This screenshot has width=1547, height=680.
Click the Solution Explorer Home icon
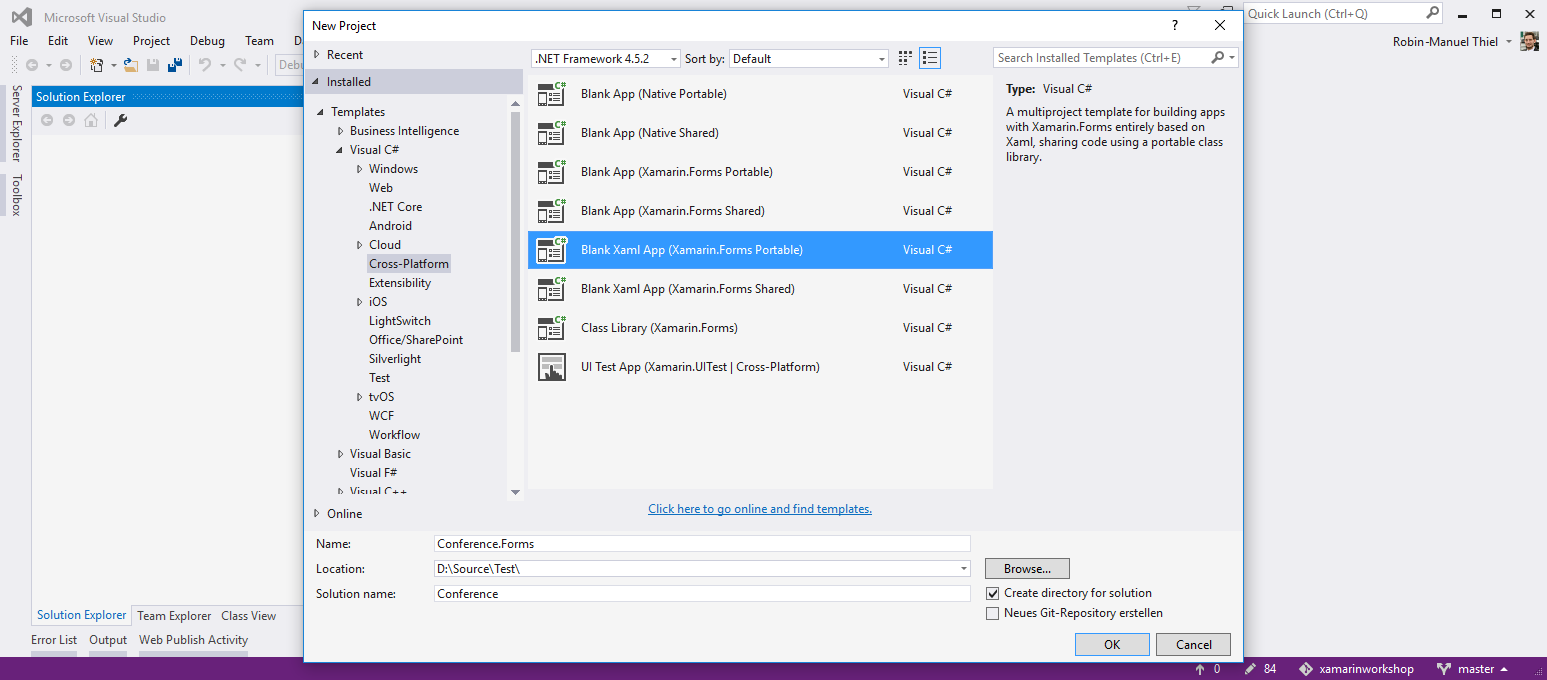pyautogui.click(x=91, y=120)
